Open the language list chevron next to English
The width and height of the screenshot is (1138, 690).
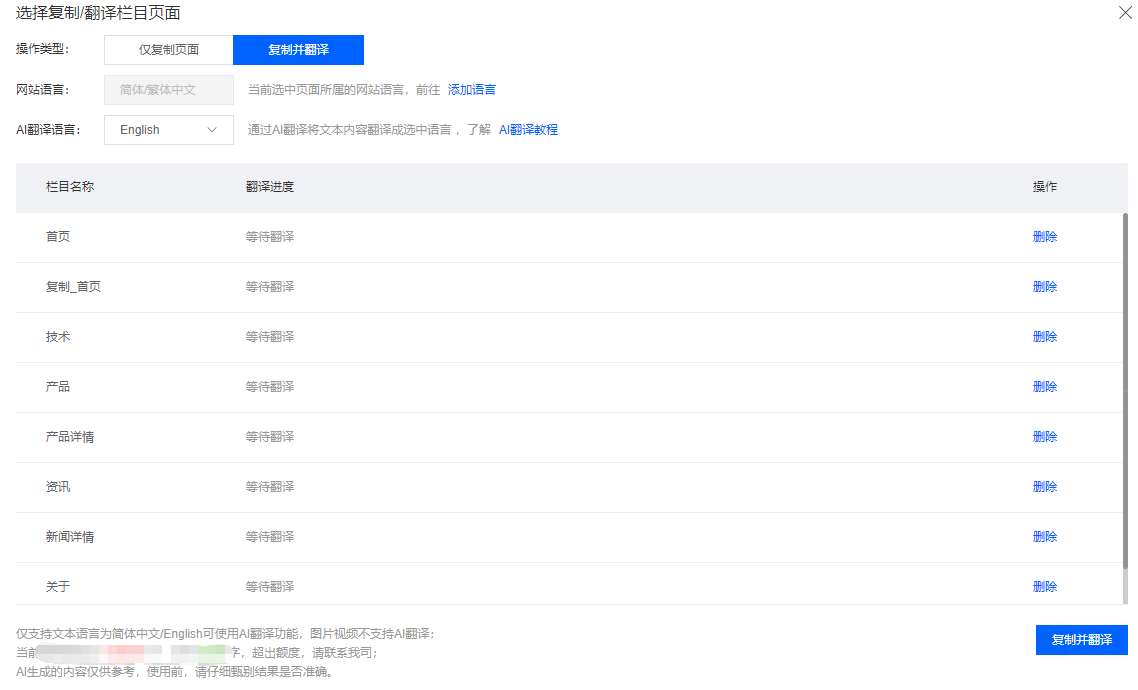211,130
